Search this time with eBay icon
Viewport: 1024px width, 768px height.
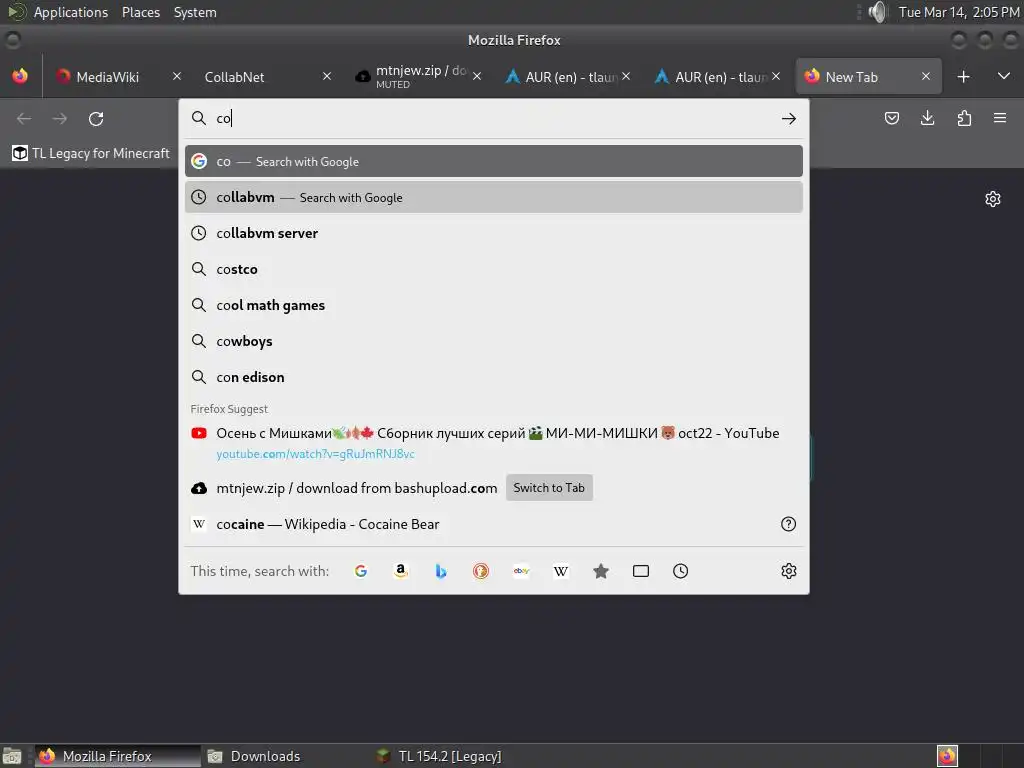(x=521, y=571)
